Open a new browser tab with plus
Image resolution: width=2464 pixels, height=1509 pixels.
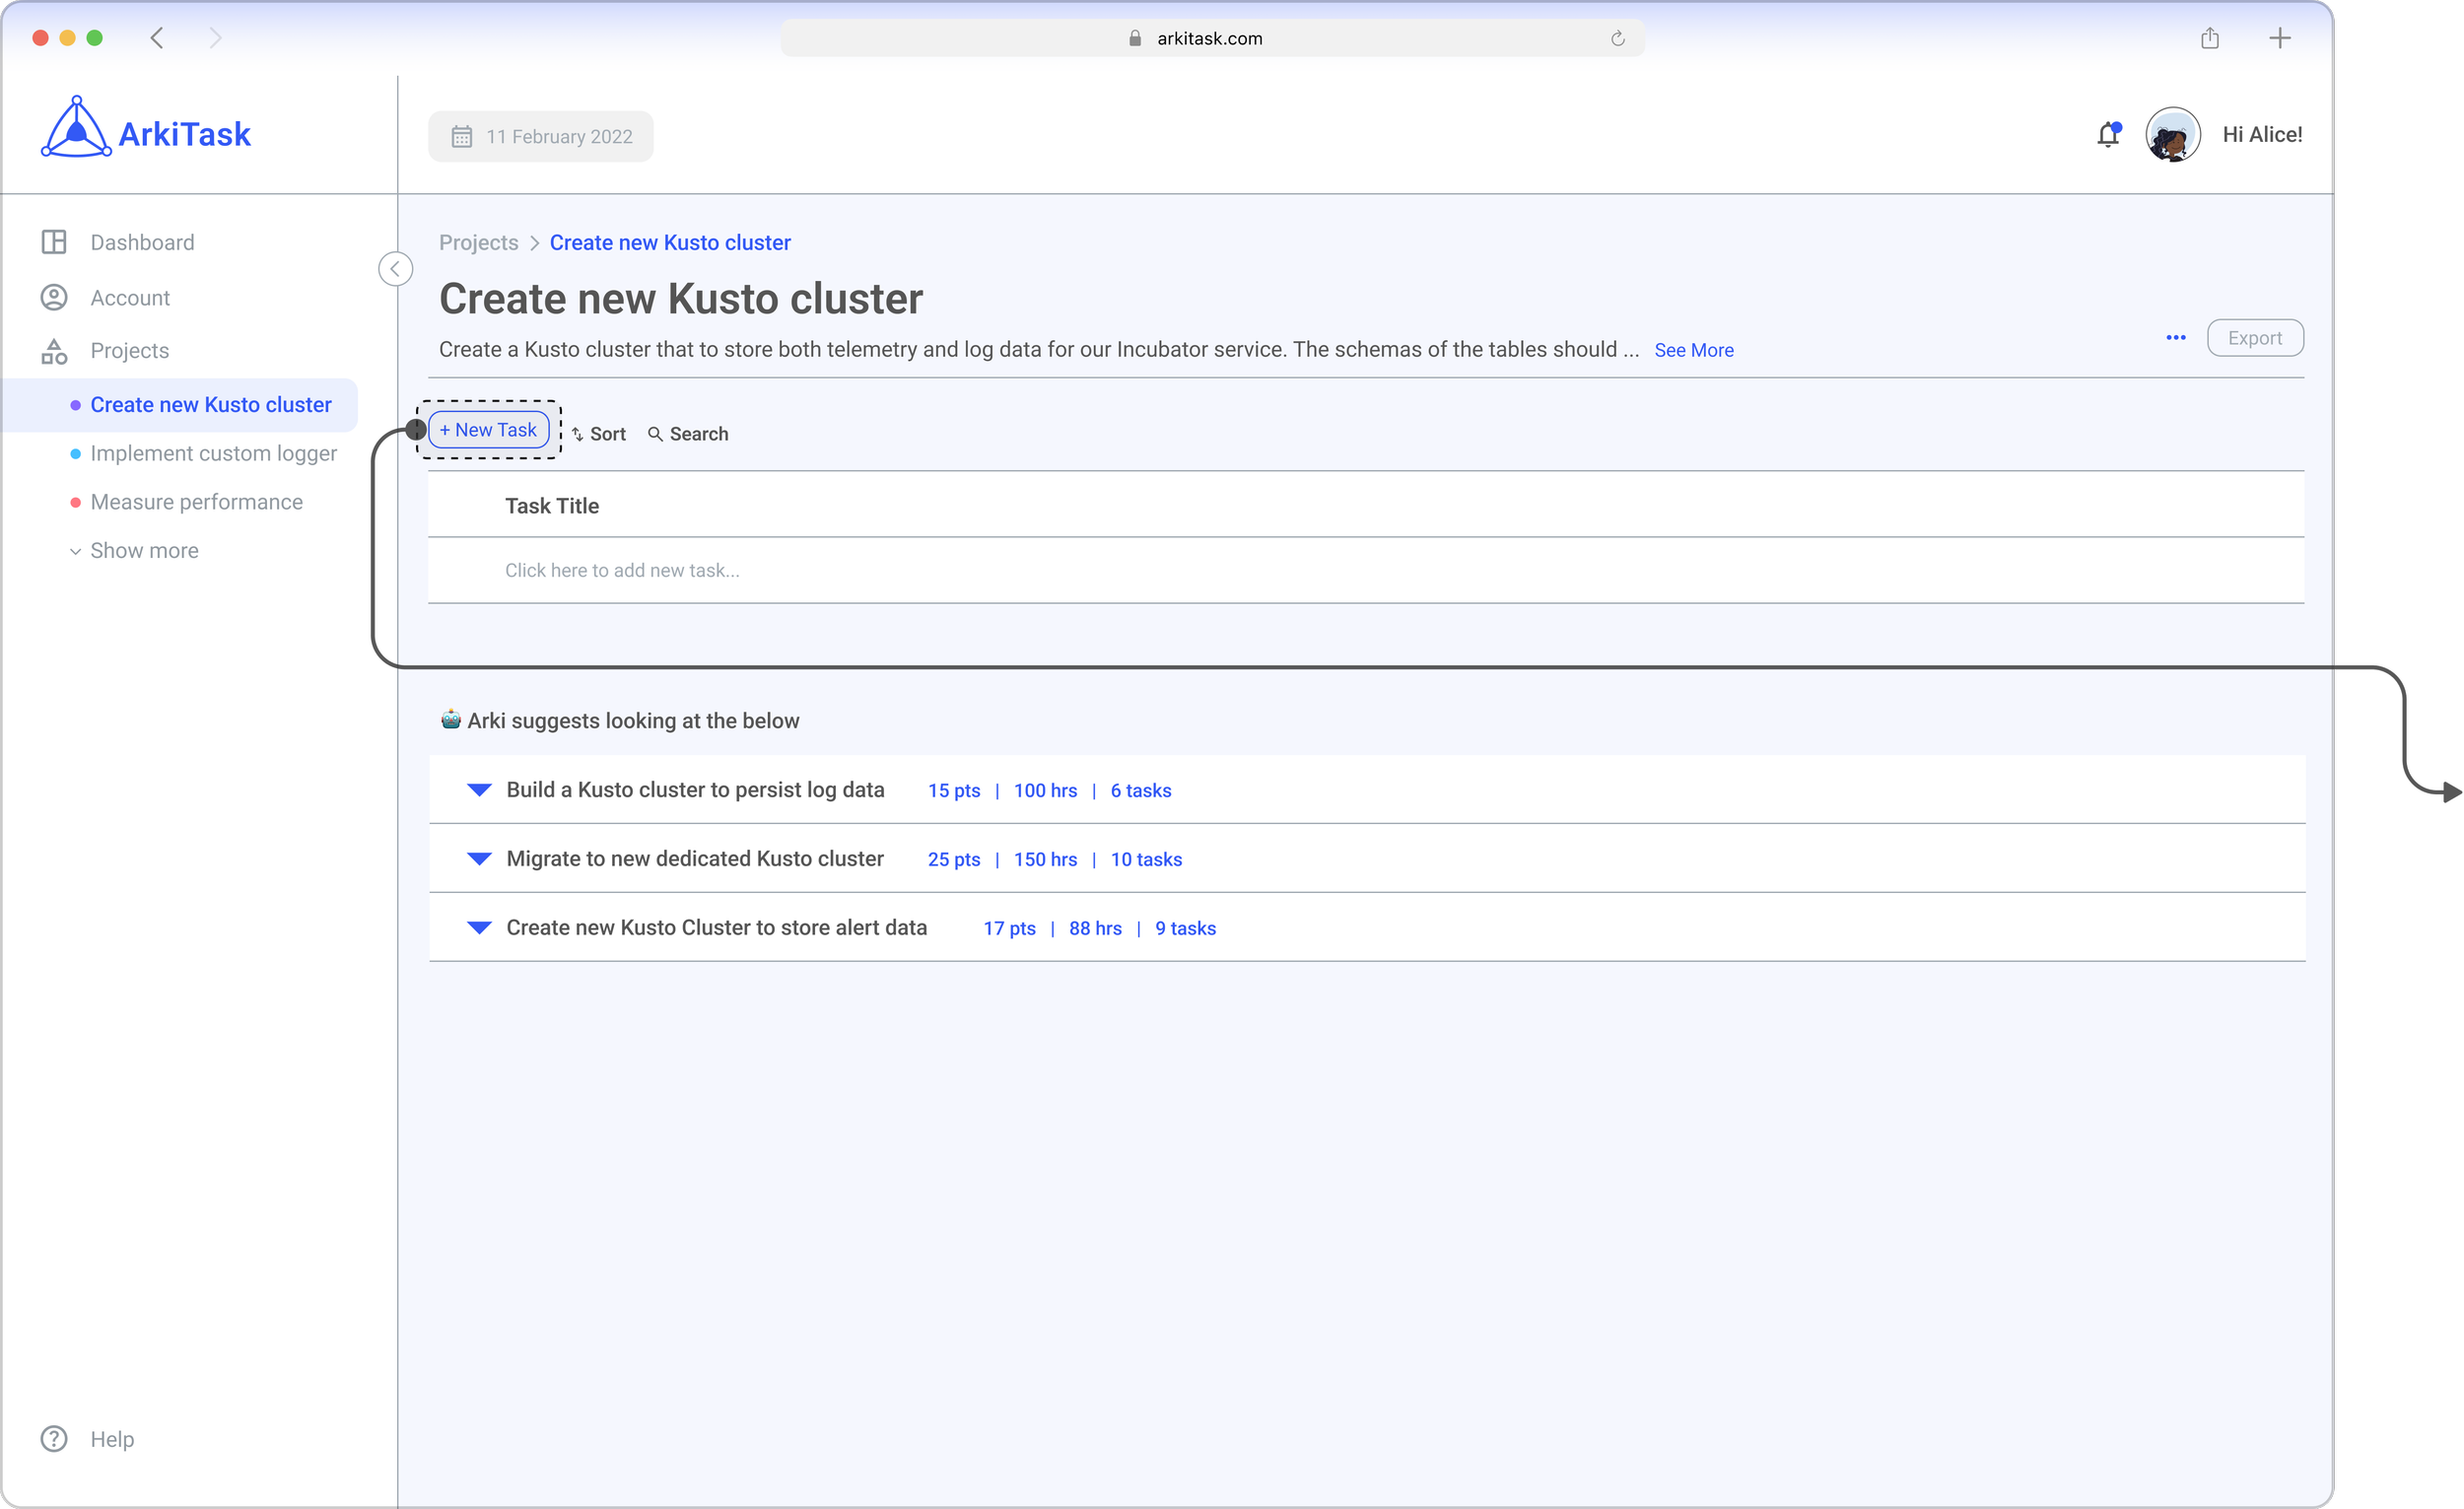coord(2279,39)
